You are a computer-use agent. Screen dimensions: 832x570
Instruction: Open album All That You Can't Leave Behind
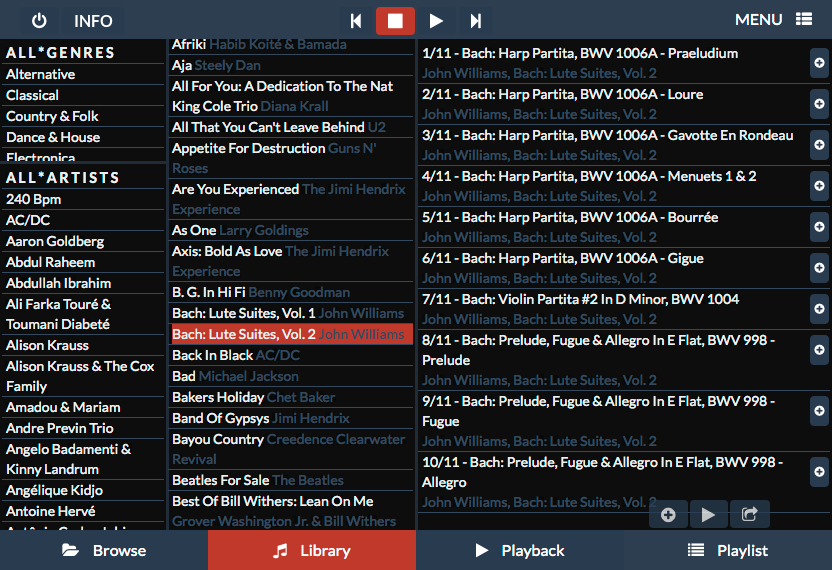point(291,127)
